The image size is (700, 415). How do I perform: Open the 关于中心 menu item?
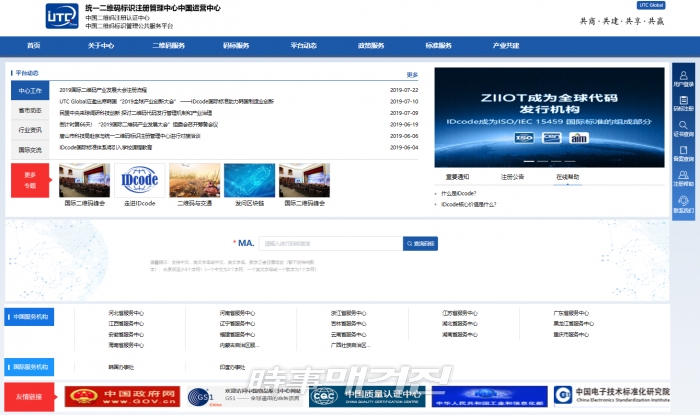[101, 46]
